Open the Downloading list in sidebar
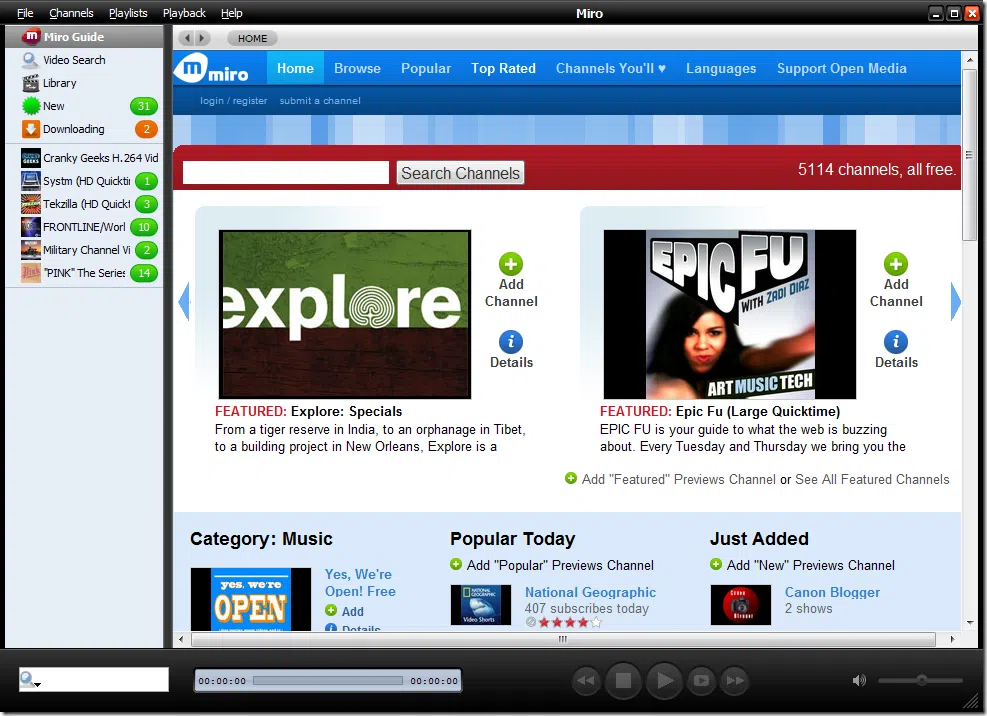This screenshot has height=716, width=987. 73,129
